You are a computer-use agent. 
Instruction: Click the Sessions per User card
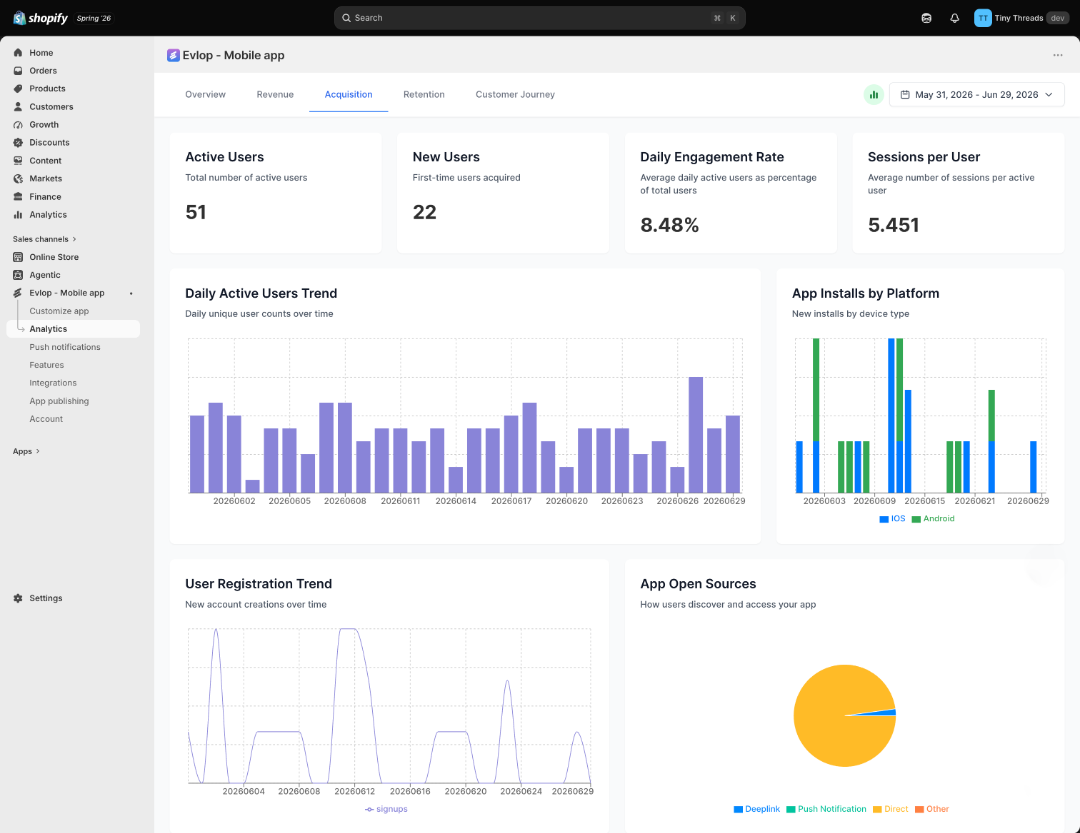click(958, 193)
